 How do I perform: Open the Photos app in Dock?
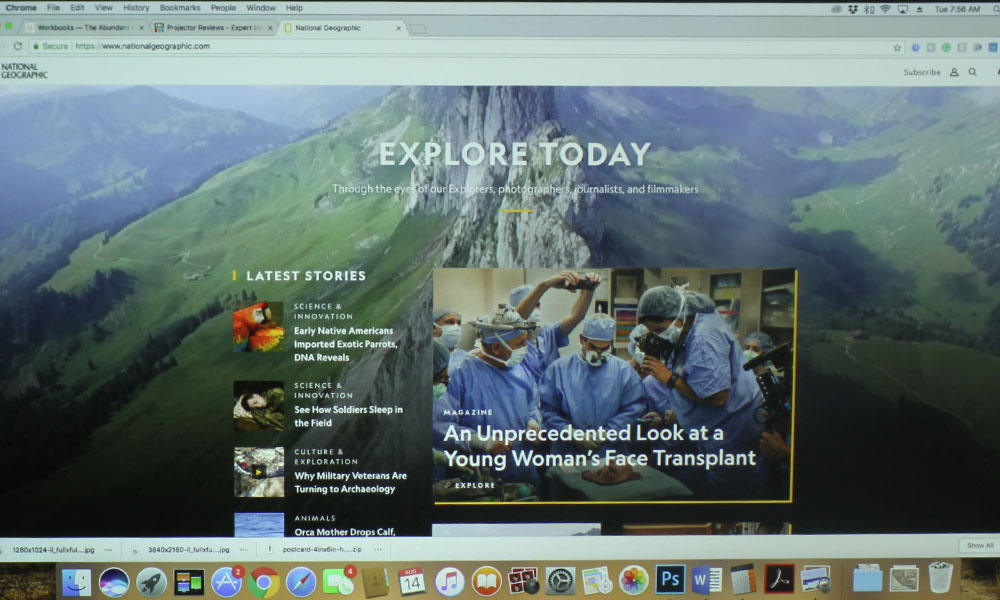click(633, 582)
